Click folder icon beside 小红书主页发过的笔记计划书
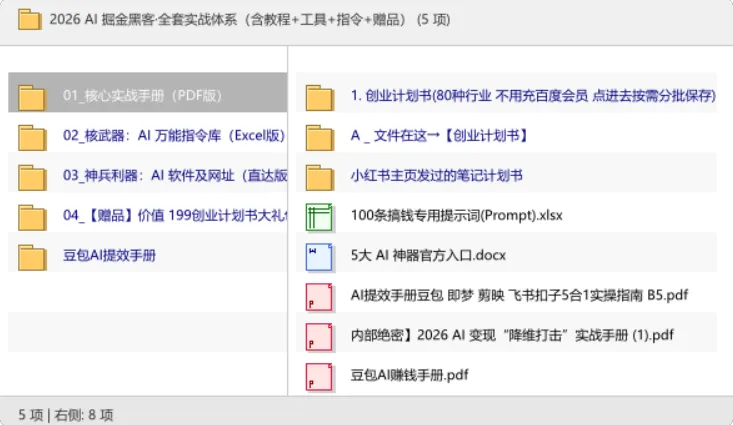Image resolution: width=733 pixels, height=425 pixels. point(320,178)
